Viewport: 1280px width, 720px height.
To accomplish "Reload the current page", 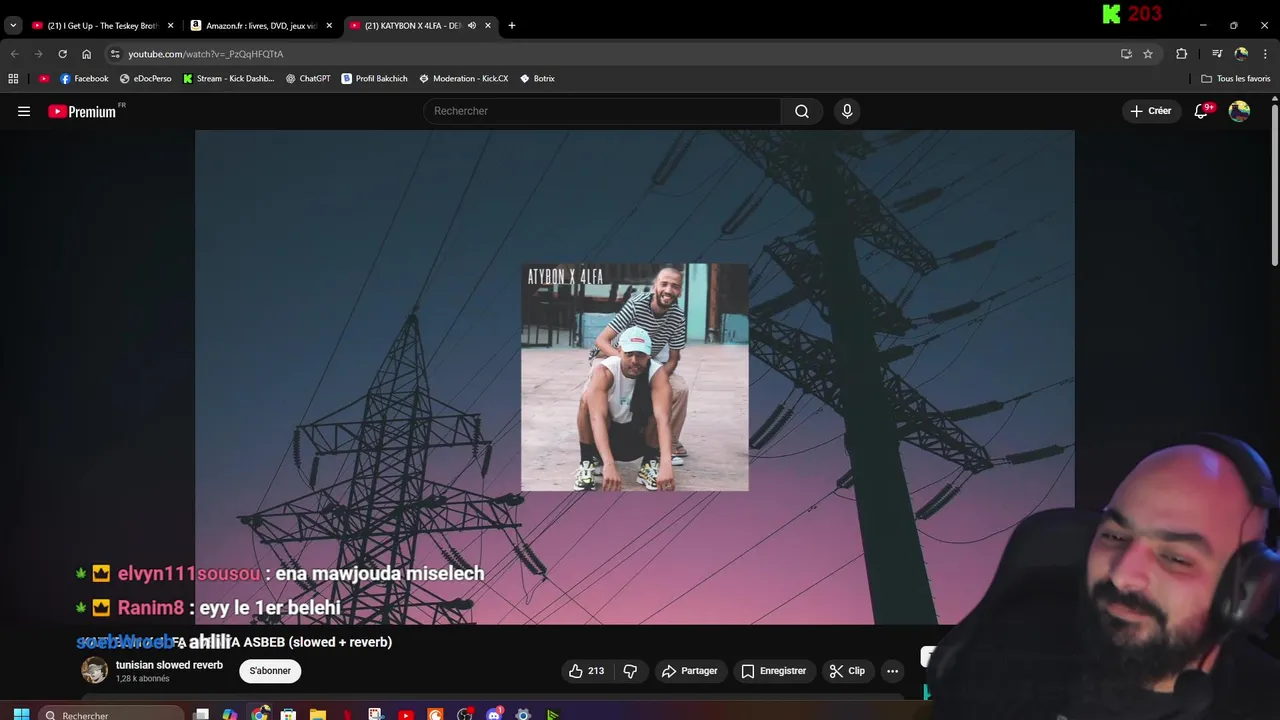I will tap(62, 54).
